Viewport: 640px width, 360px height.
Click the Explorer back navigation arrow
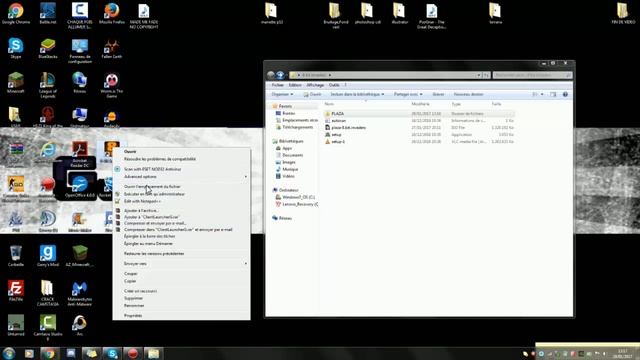(271, 75)
